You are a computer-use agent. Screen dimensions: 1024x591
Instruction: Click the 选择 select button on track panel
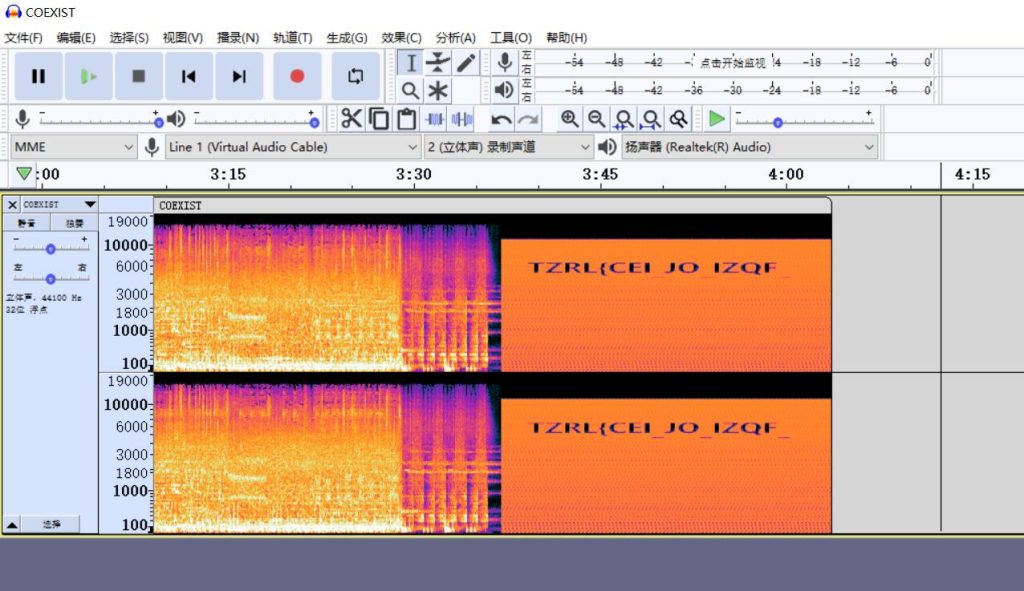[x=51, y=524]
